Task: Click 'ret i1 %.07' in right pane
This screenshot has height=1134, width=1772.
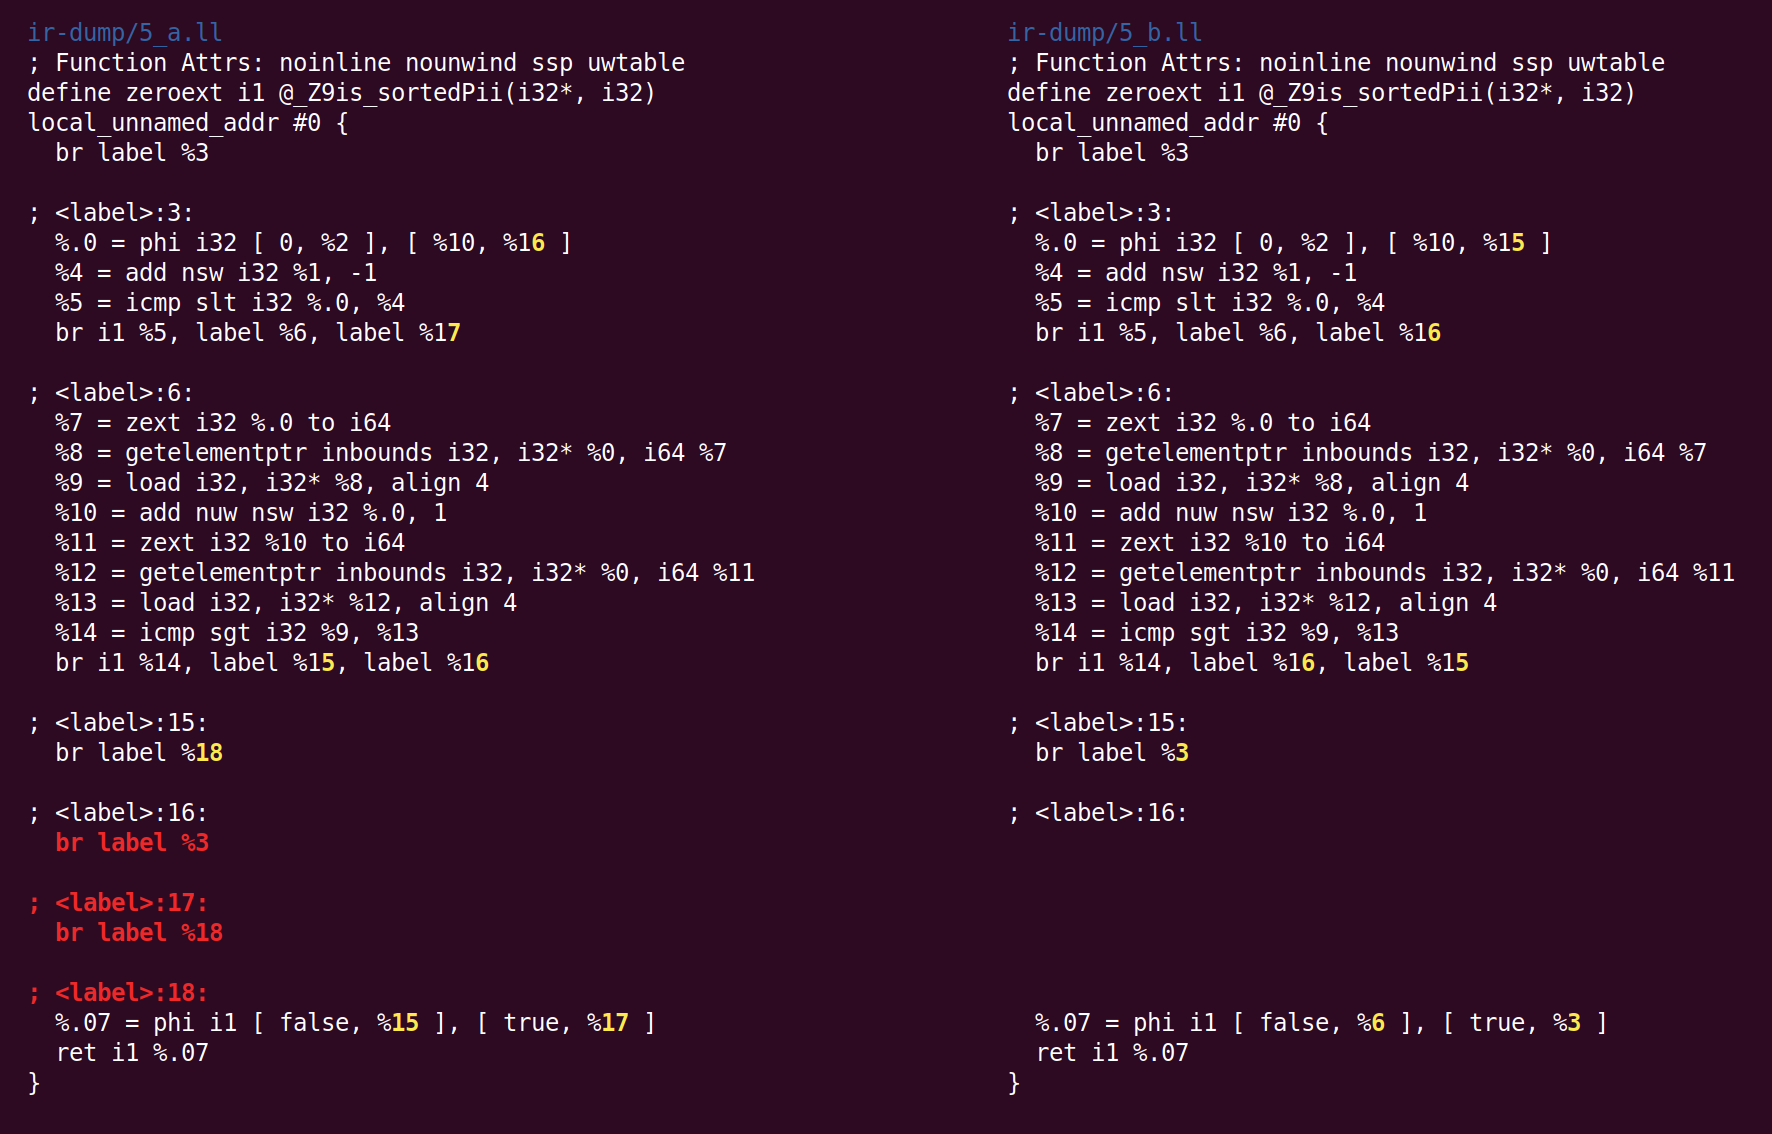Action: (x=1112, y=1053)
